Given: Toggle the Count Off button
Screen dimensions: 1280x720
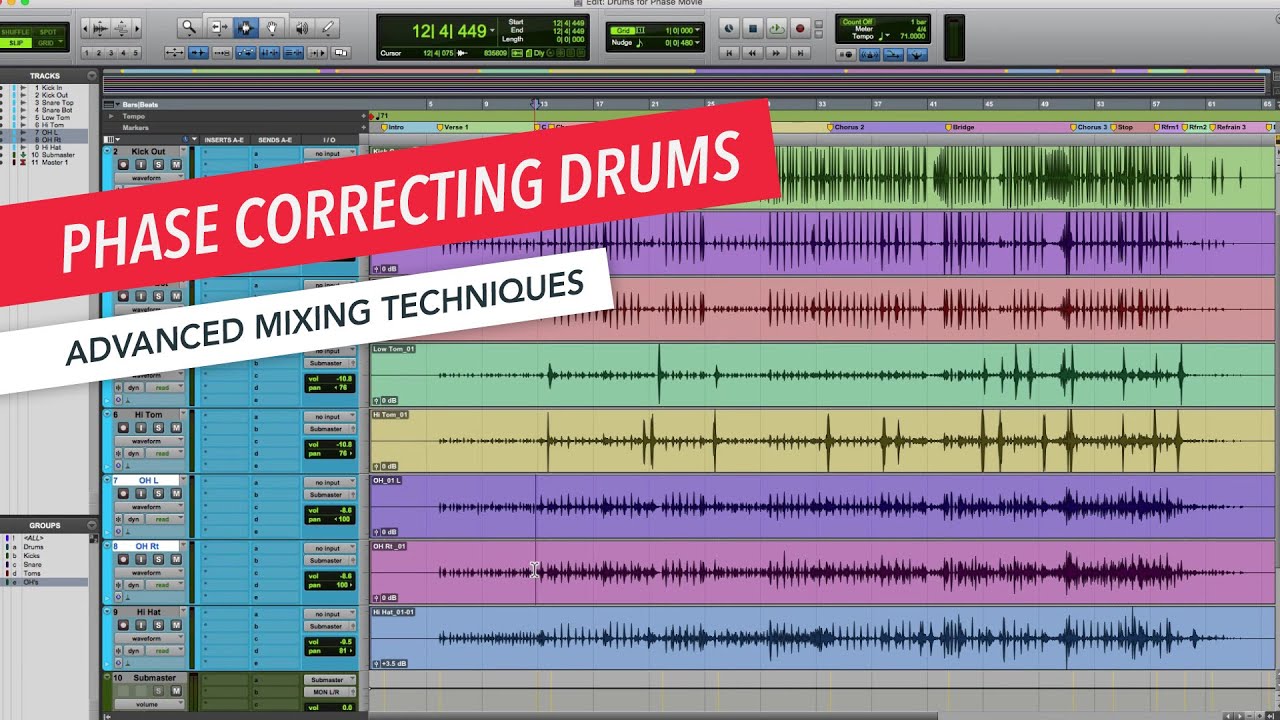Looking at the screenshot, I should tap(858, 22).
